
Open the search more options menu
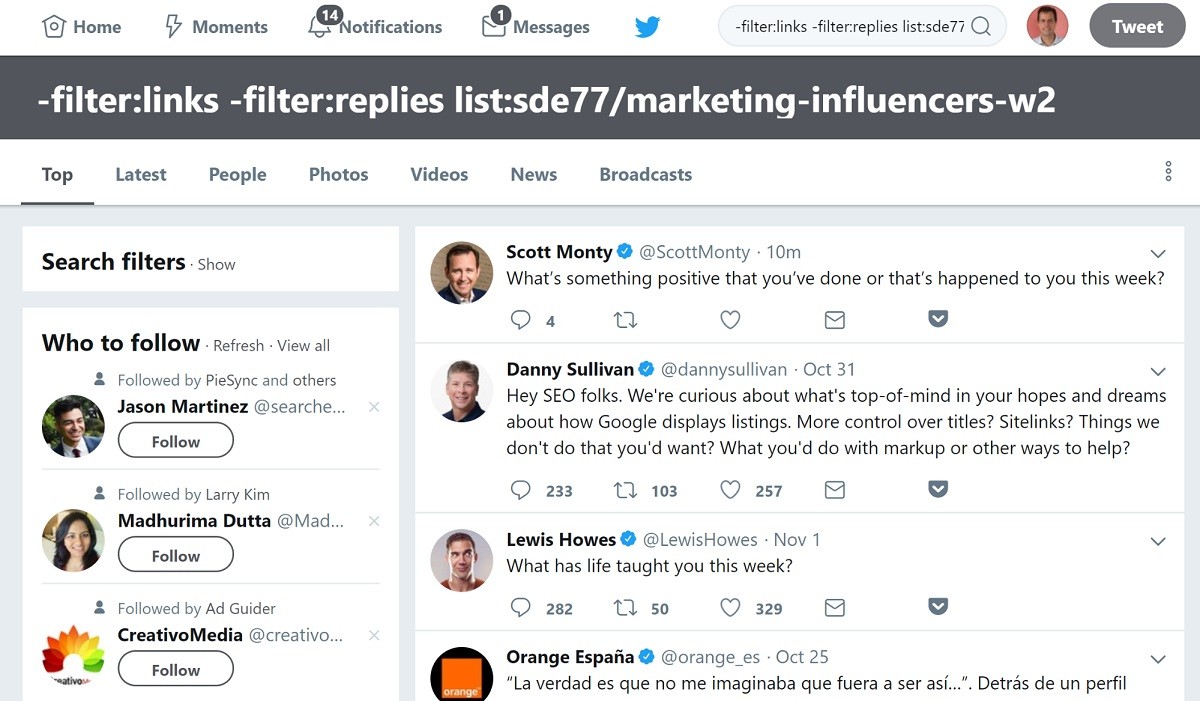(x=1168, y=172)
